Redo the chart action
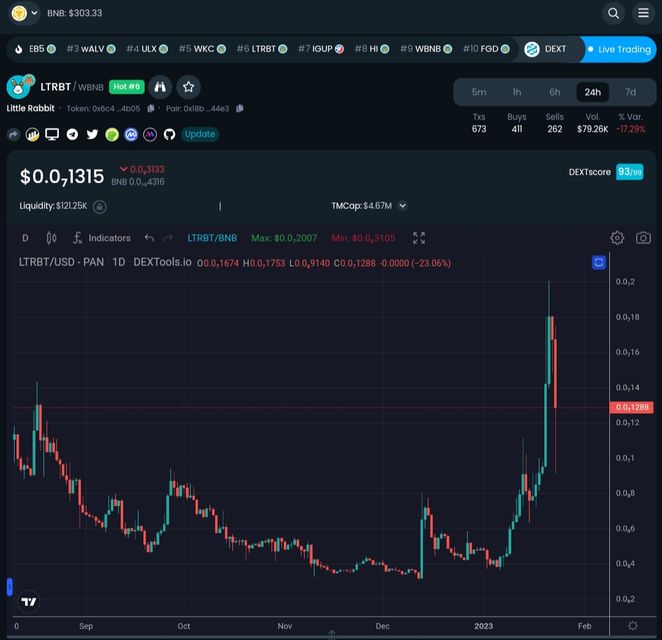 [168, 238]
